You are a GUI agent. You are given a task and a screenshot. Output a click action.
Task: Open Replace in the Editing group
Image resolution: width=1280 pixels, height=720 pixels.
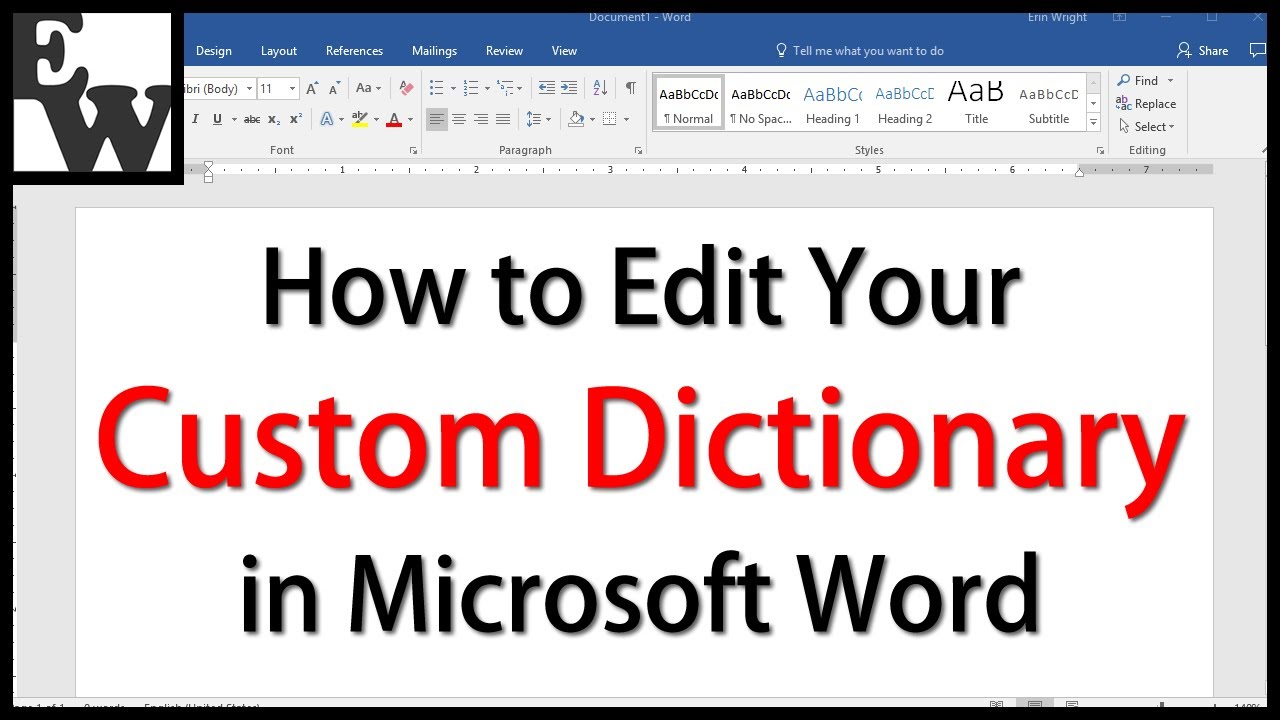(1146, 104)
